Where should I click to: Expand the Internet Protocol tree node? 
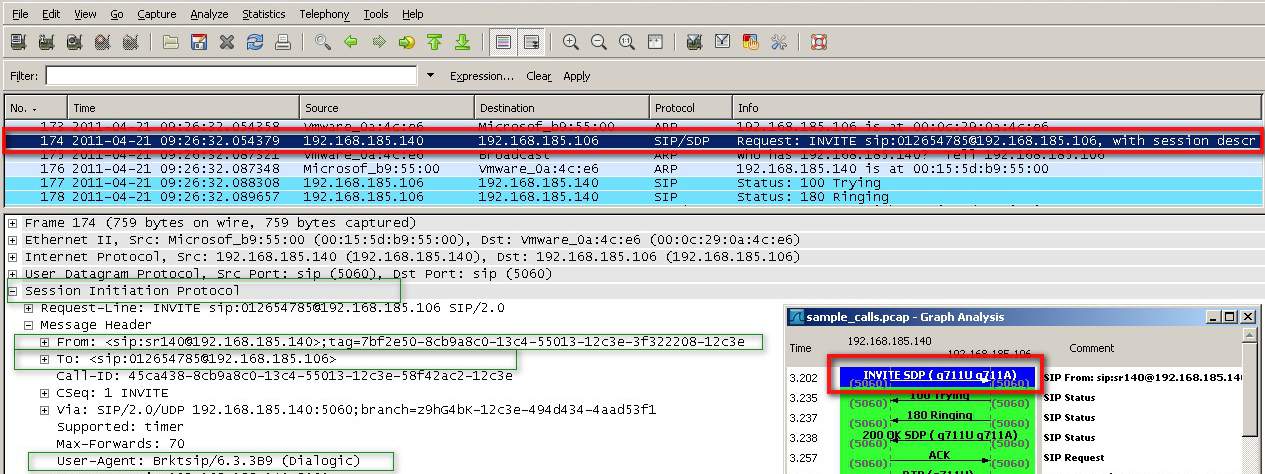point(13,257)
